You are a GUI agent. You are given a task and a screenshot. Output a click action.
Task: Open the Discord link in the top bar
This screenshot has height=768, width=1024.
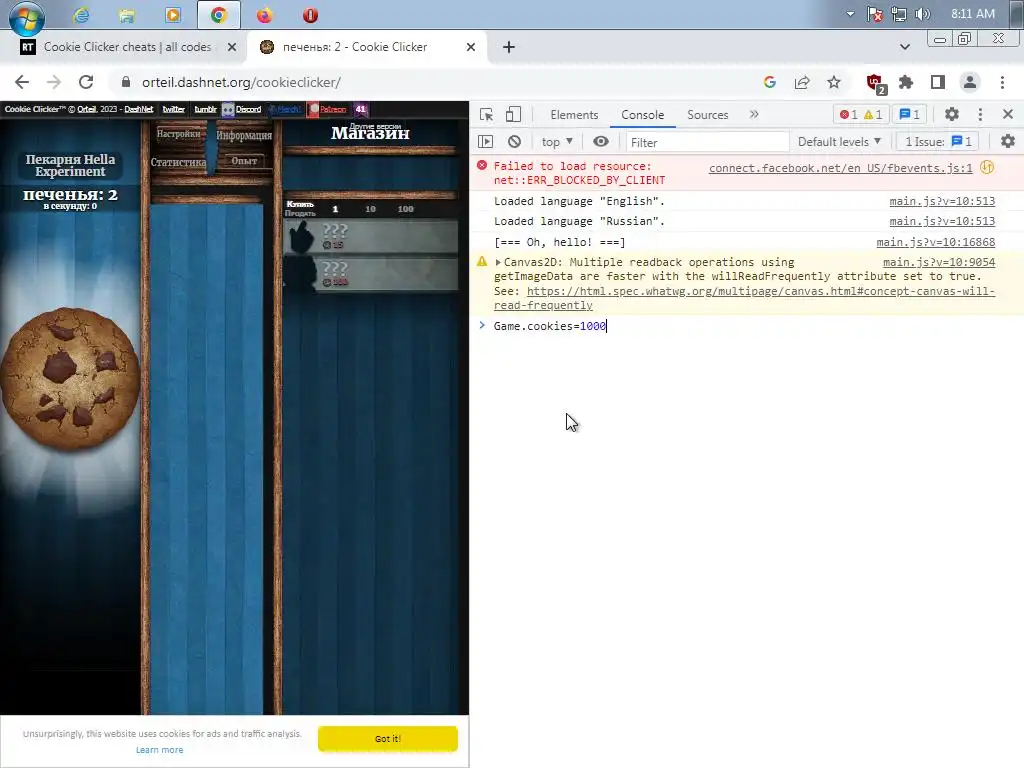pyautogui.click(x=242, y=109)
